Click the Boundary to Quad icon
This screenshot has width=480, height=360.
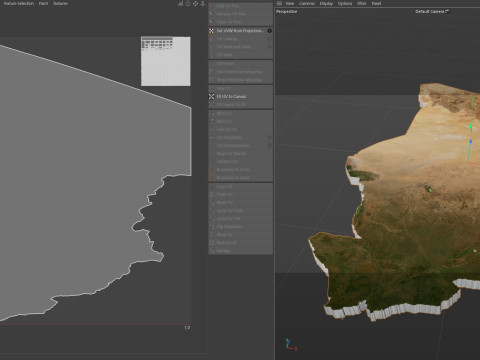pyautogui.click(x=211, y=178)
